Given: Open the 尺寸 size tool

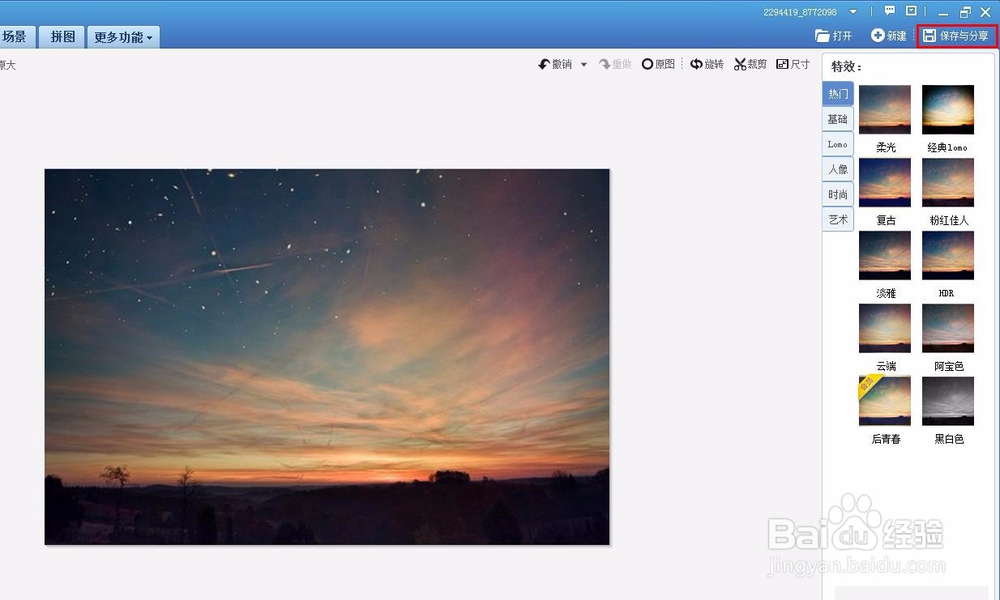Looking at the screenshot, I should coord(793,64).
